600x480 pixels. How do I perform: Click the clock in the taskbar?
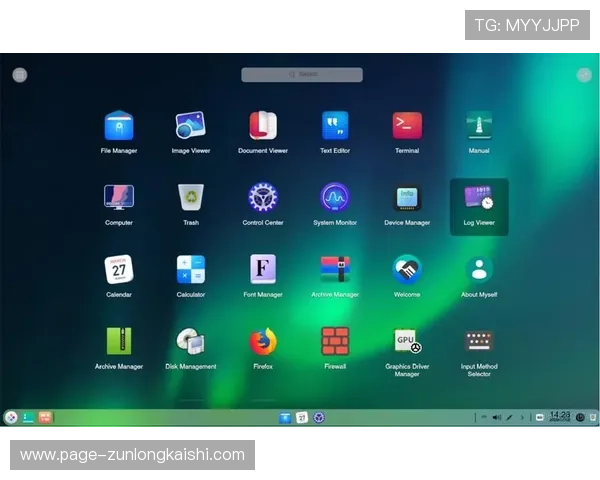560,416
